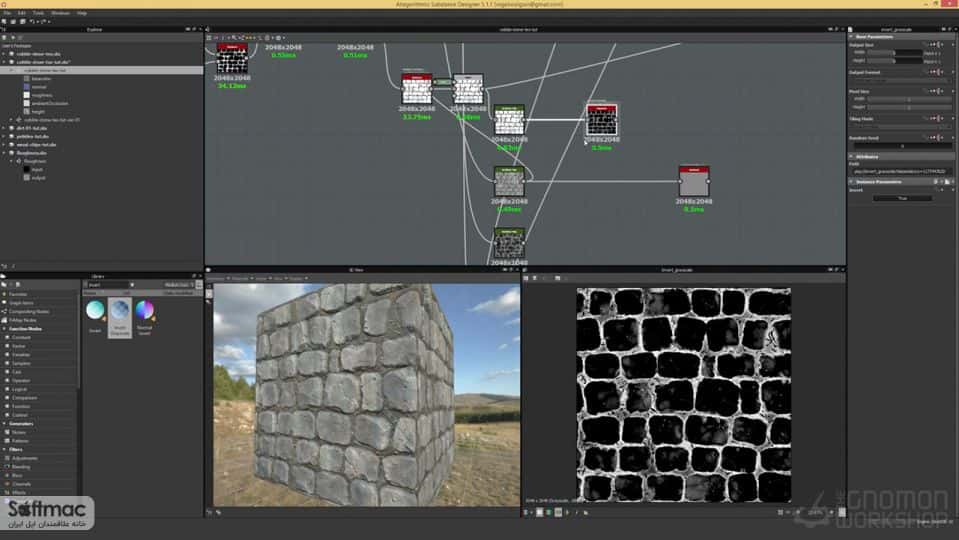The image size is (959, 540).
Task: Open Compositing Nodes category in Library
Action: 29,311
